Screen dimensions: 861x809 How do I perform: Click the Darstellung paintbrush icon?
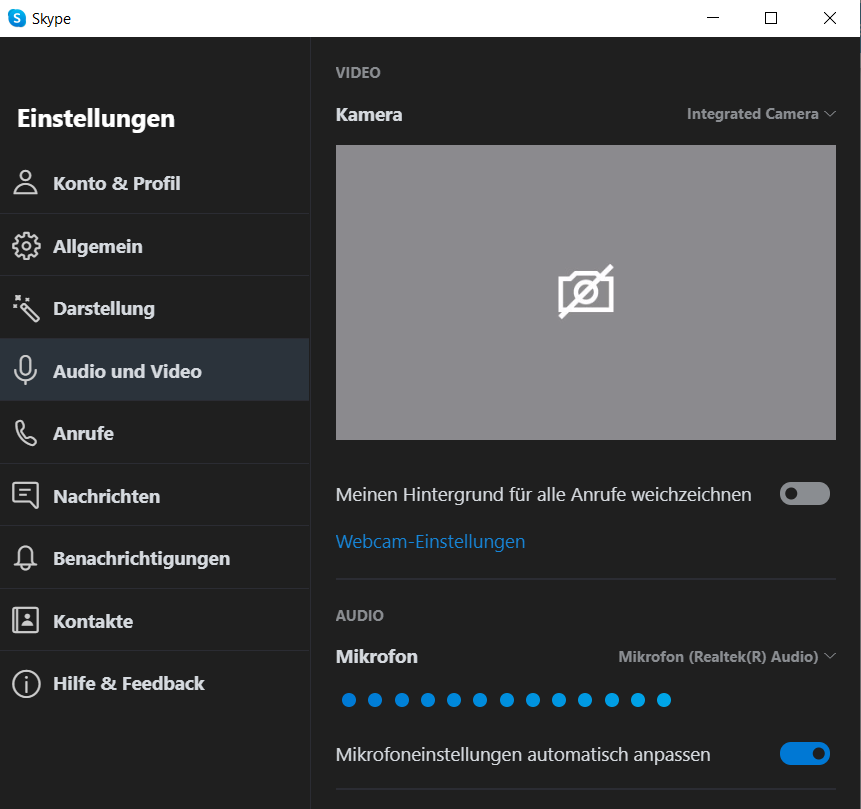tap(25, 308)
